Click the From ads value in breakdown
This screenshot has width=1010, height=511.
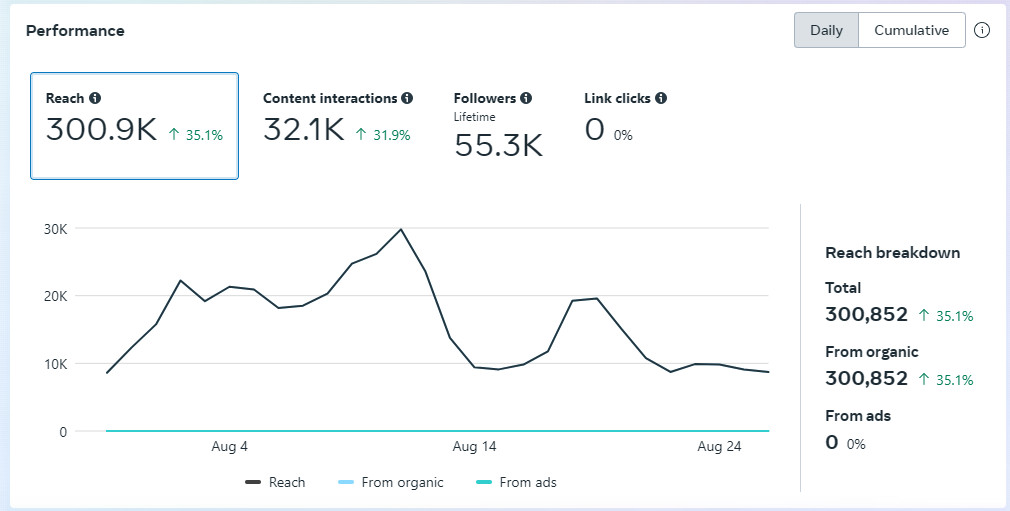[x=832, y=442]
